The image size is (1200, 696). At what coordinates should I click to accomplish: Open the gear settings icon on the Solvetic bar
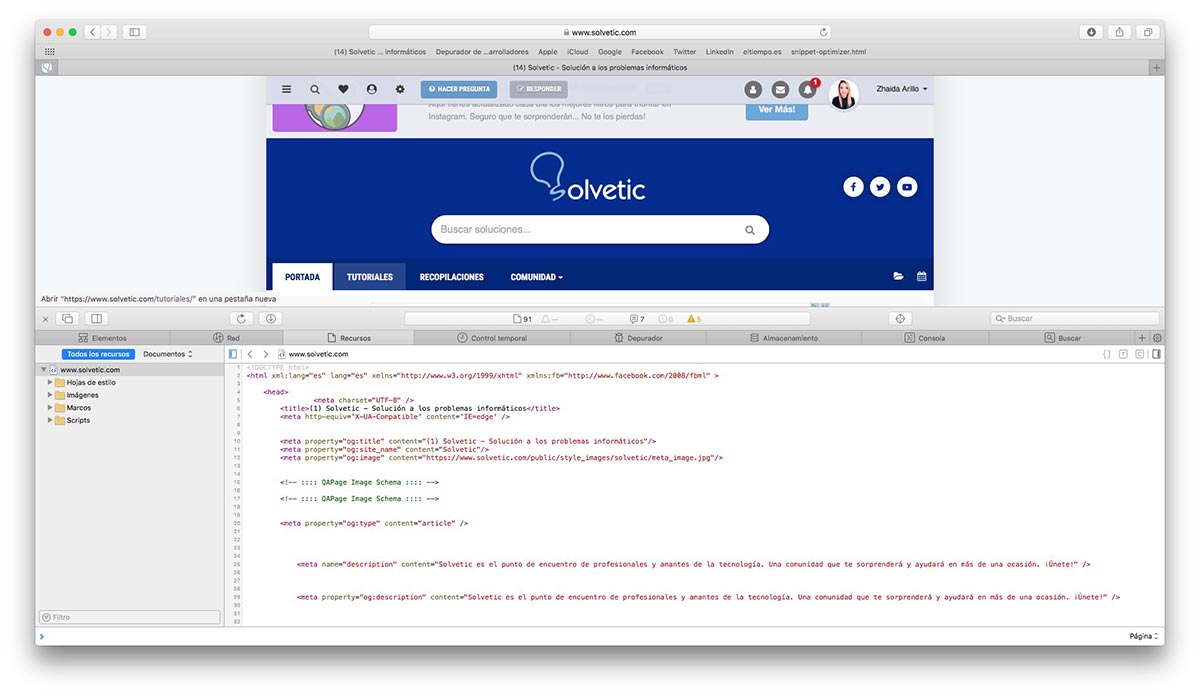pos(400,89)
